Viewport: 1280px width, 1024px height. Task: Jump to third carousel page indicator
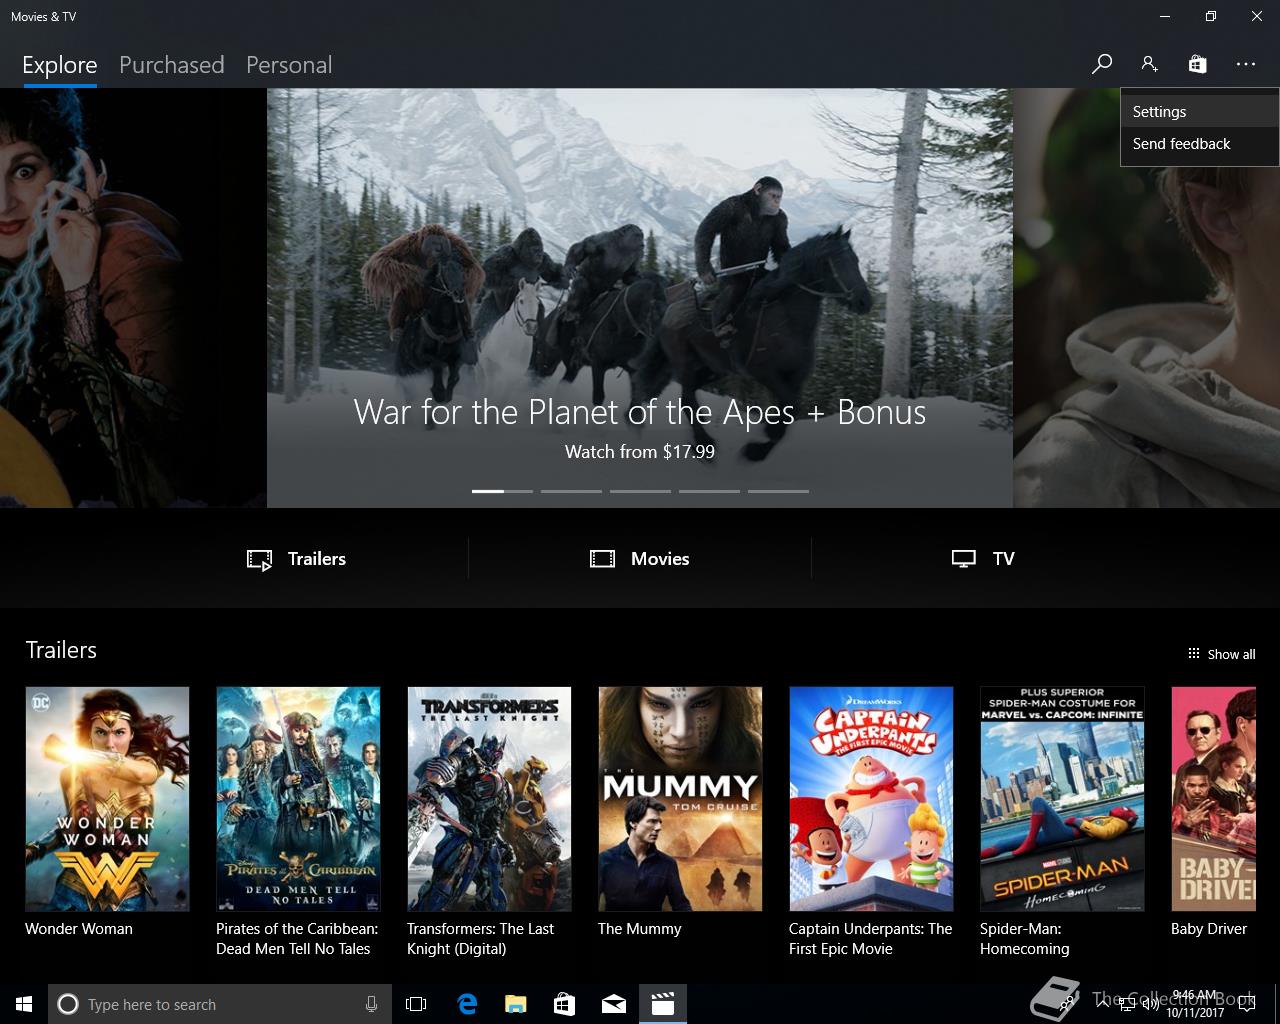tap(640, 491)
